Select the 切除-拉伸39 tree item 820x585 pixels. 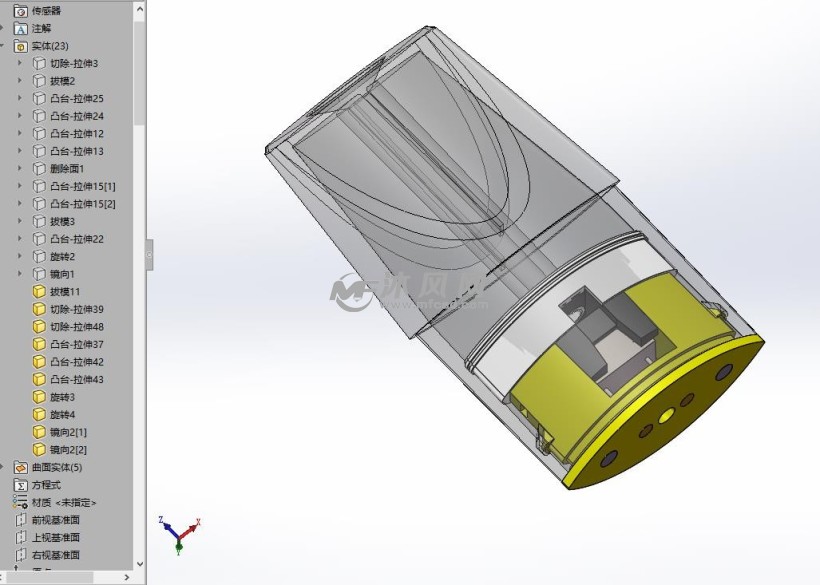(77, 309)
